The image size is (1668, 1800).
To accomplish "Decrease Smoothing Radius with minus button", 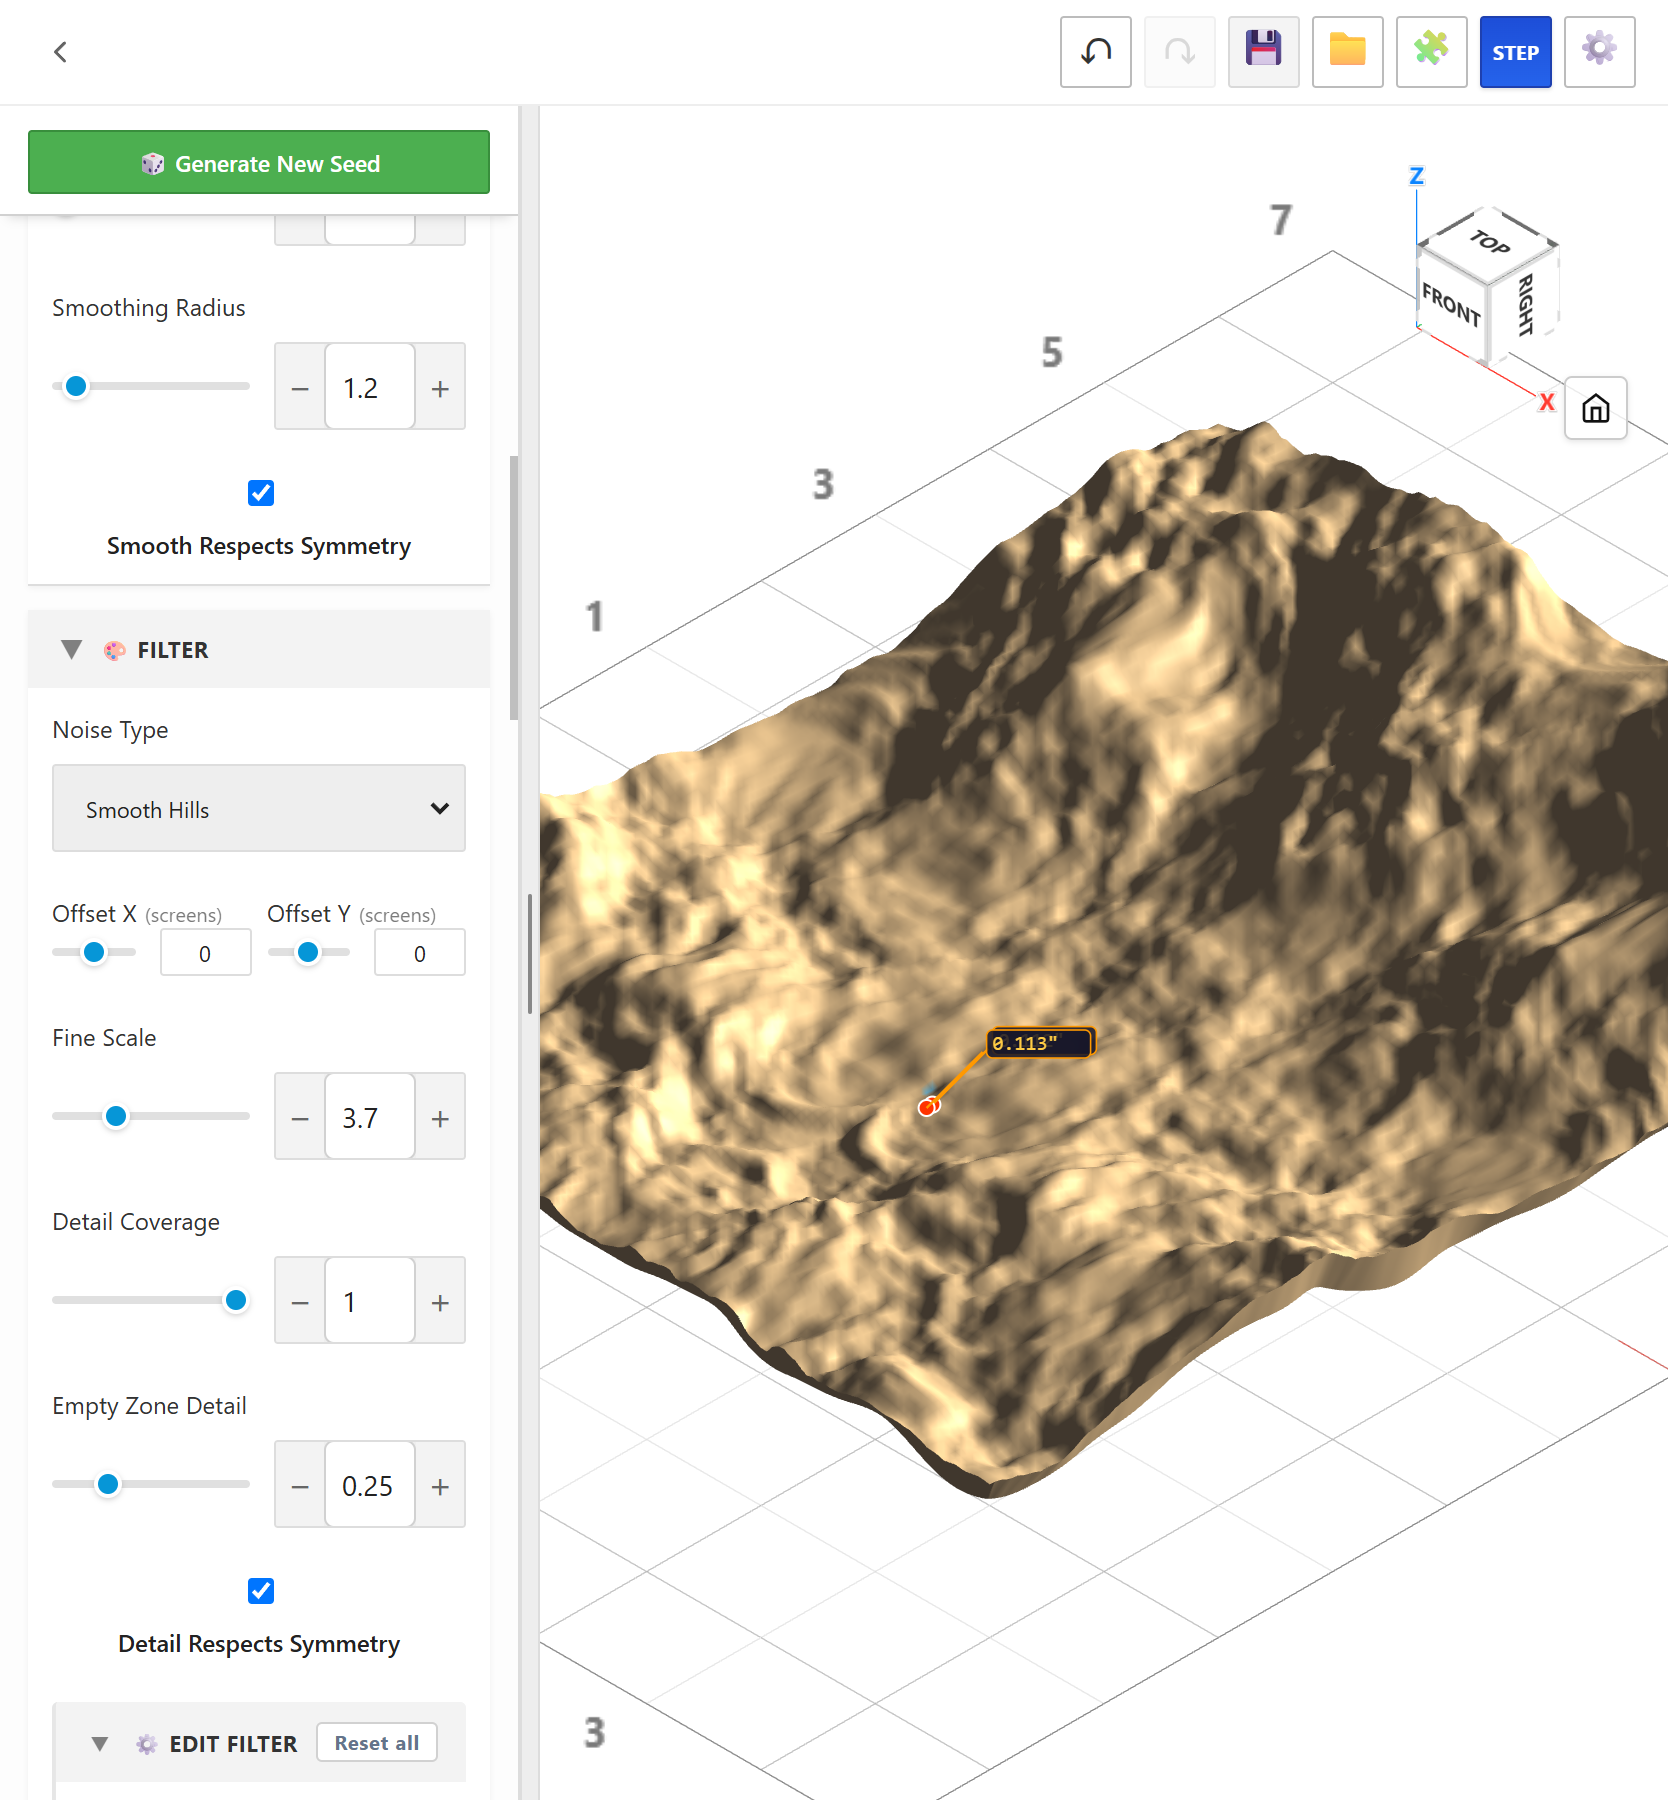I will point(300,387).
